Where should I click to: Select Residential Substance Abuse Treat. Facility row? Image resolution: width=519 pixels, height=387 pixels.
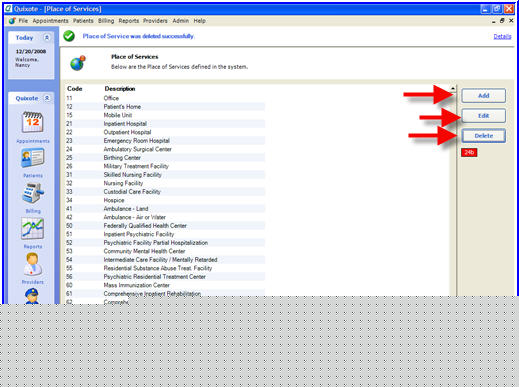click(x=165, y=268)
